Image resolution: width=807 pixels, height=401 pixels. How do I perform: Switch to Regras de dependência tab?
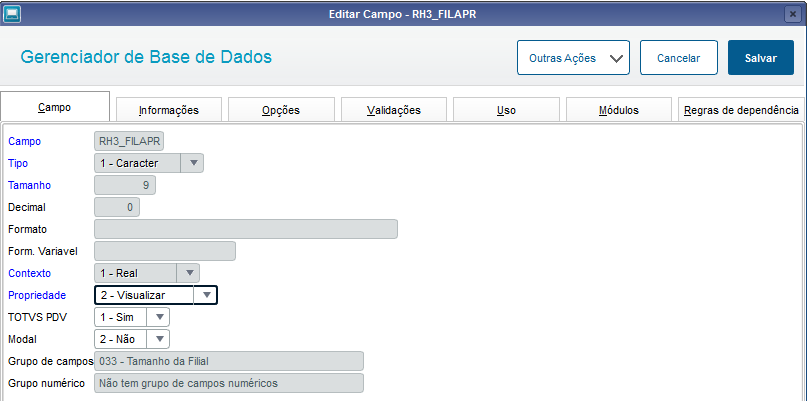[741, 110]
